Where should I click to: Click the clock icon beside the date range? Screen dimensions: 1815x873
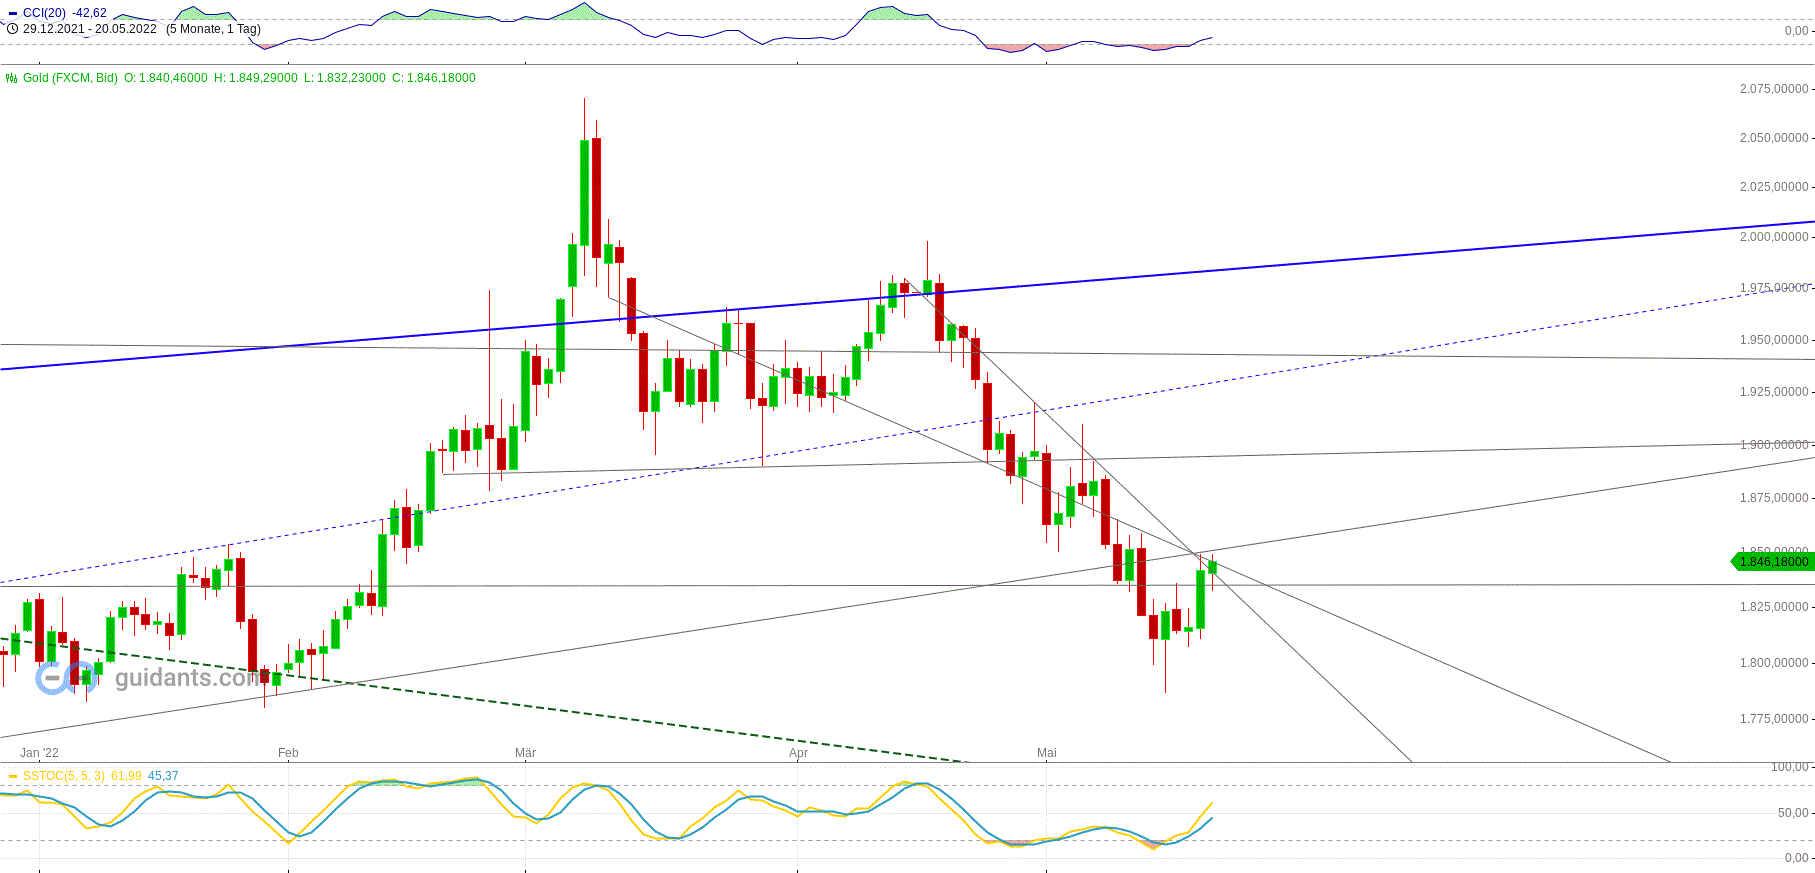click(x=12, y=29)
